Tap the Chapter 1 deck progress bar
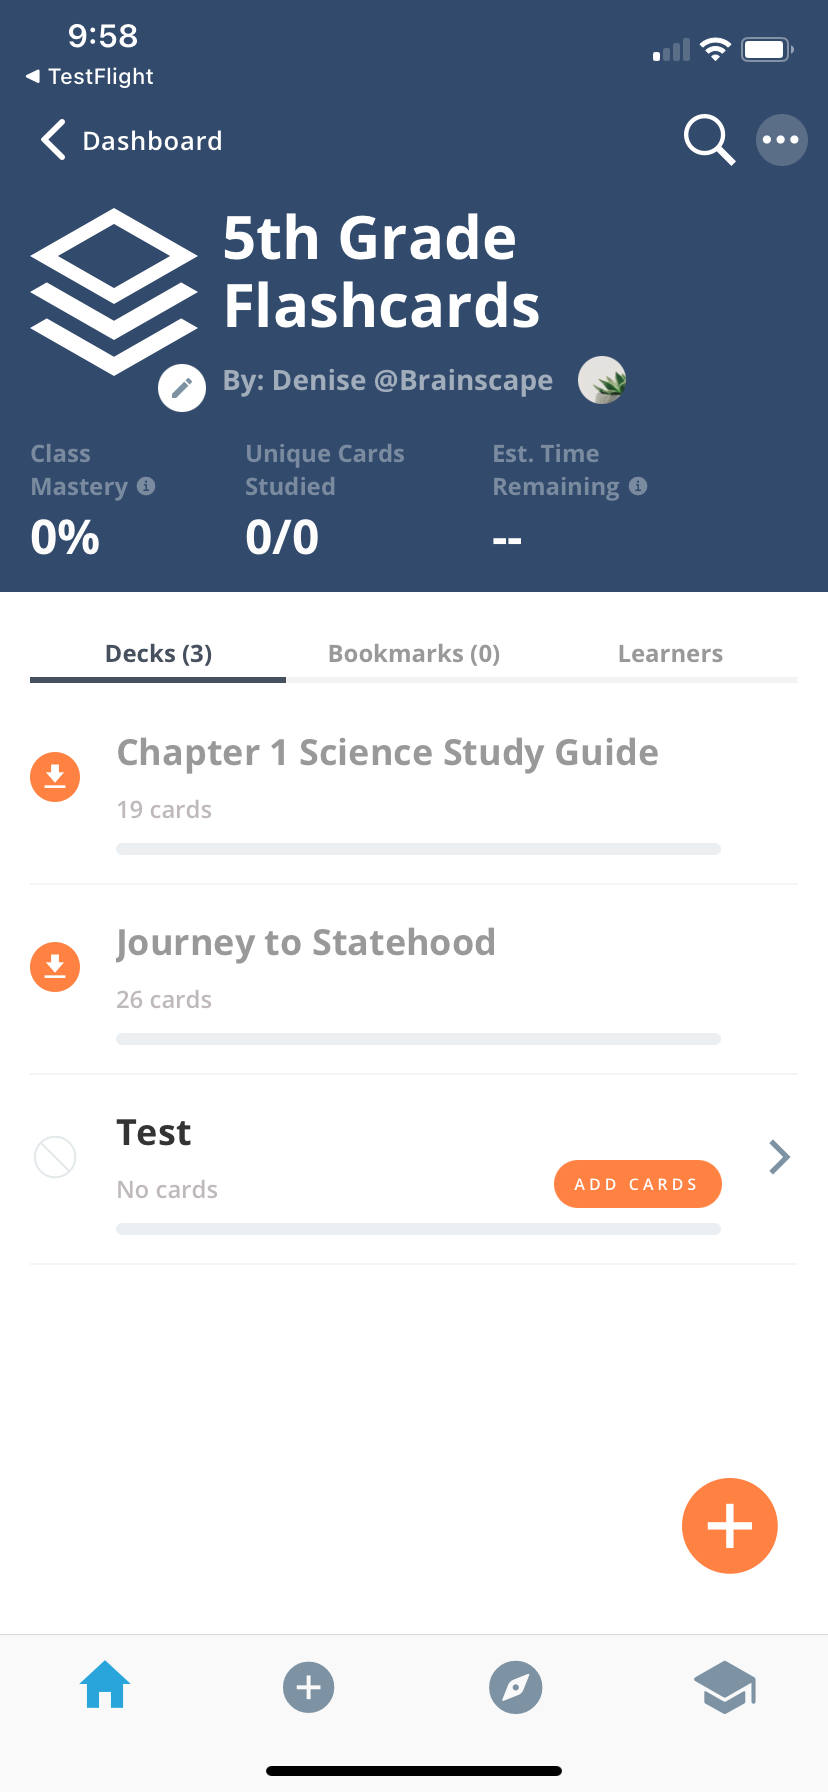 pos(418,849)
